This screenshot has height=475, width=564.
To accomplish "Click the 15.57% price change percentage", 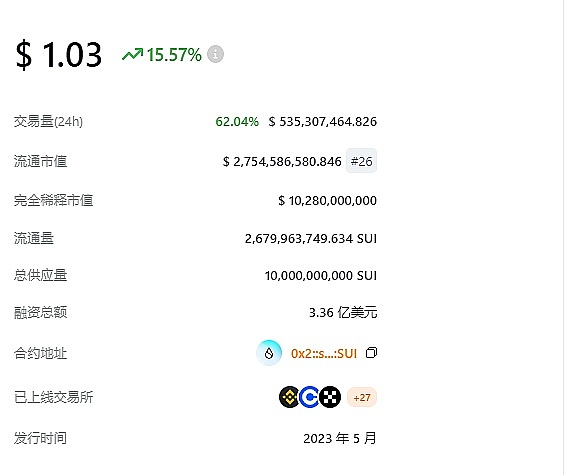I will (x=174, y=55).
